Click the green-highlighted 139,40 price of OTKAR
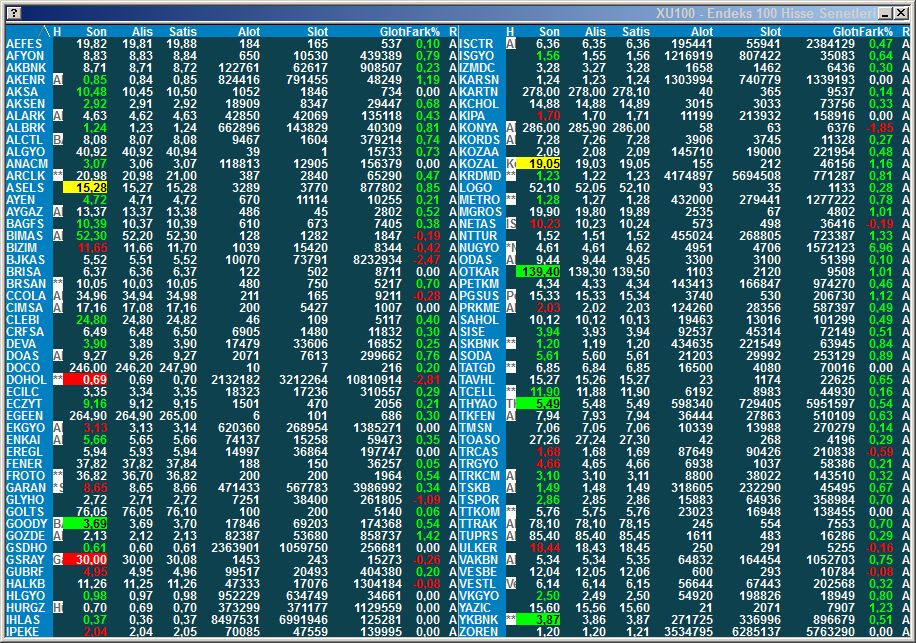Image resolution: width=916 pixels, height=643 pixels. (538, 272)
